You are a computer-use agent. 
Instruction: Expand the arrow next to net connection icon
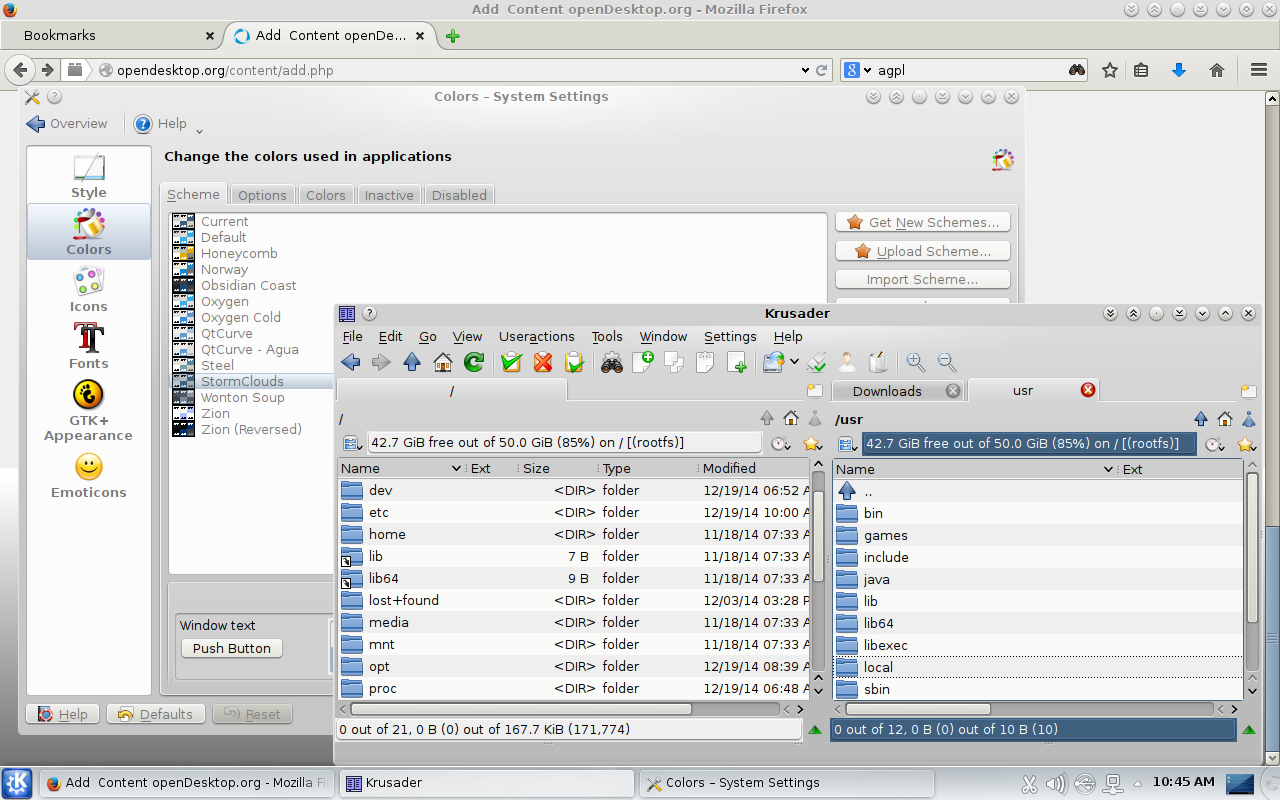[x=794, y=362]
